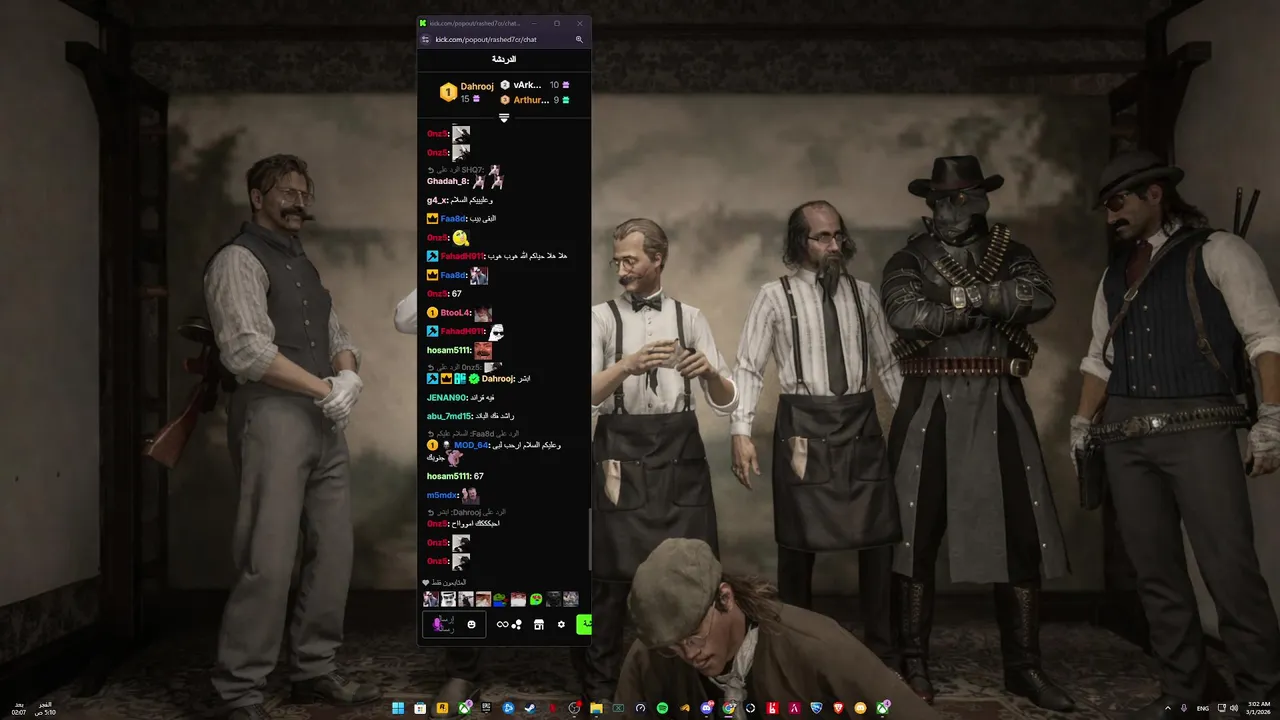Click username m5mdx in the chat
The width and height of the screenshot is (1280, 720).
(442, 495)
